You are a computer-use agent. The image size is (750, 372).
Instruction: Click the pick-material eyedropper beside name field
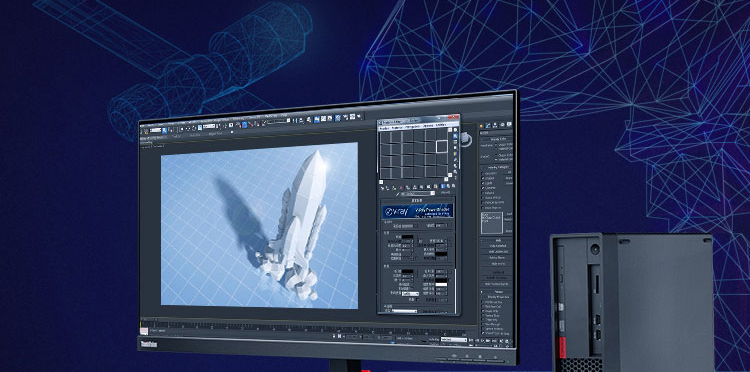[397, 194]
